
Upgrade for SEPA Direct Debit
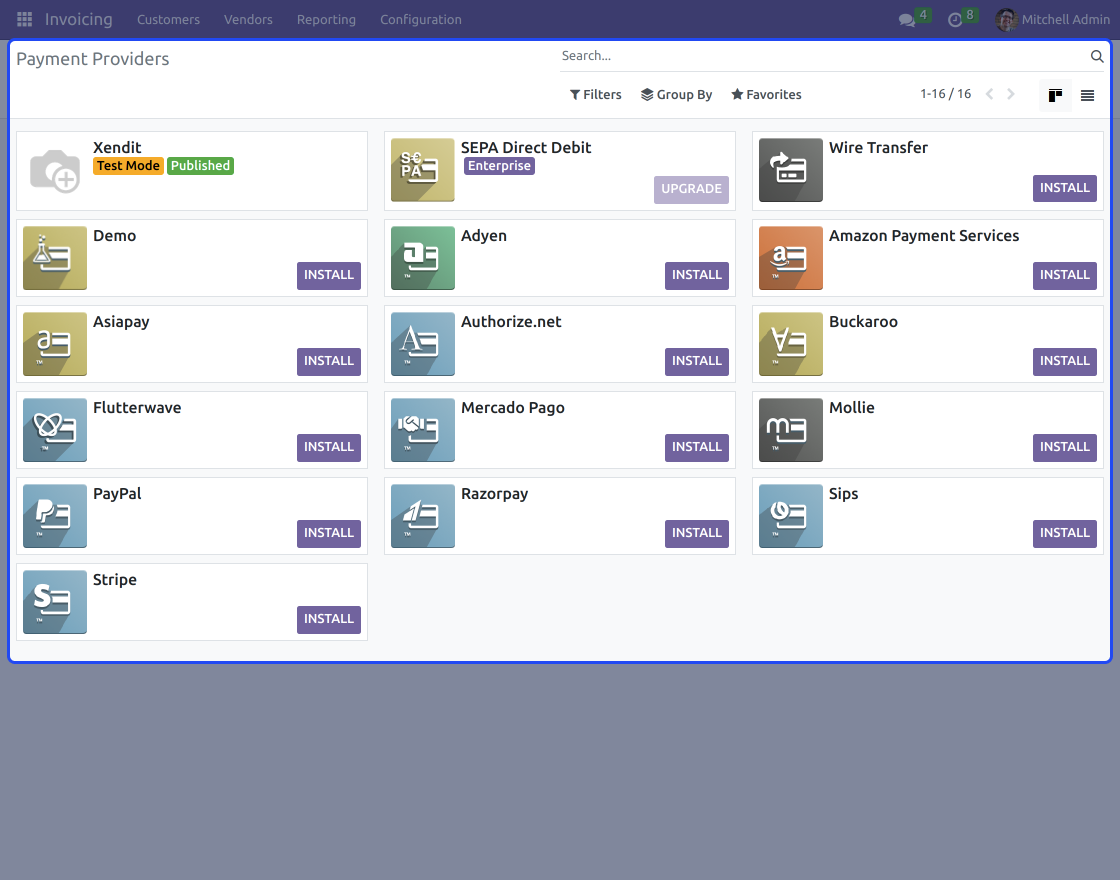[x=691, y=189]
